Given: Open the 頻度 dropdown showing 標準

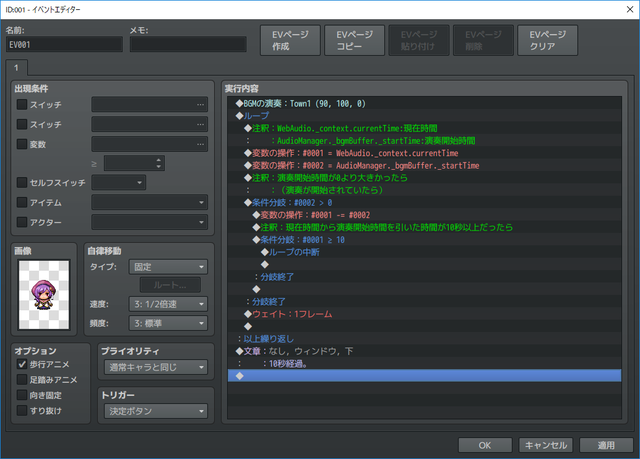Looking at the screenshot, I should click(168, 323).
